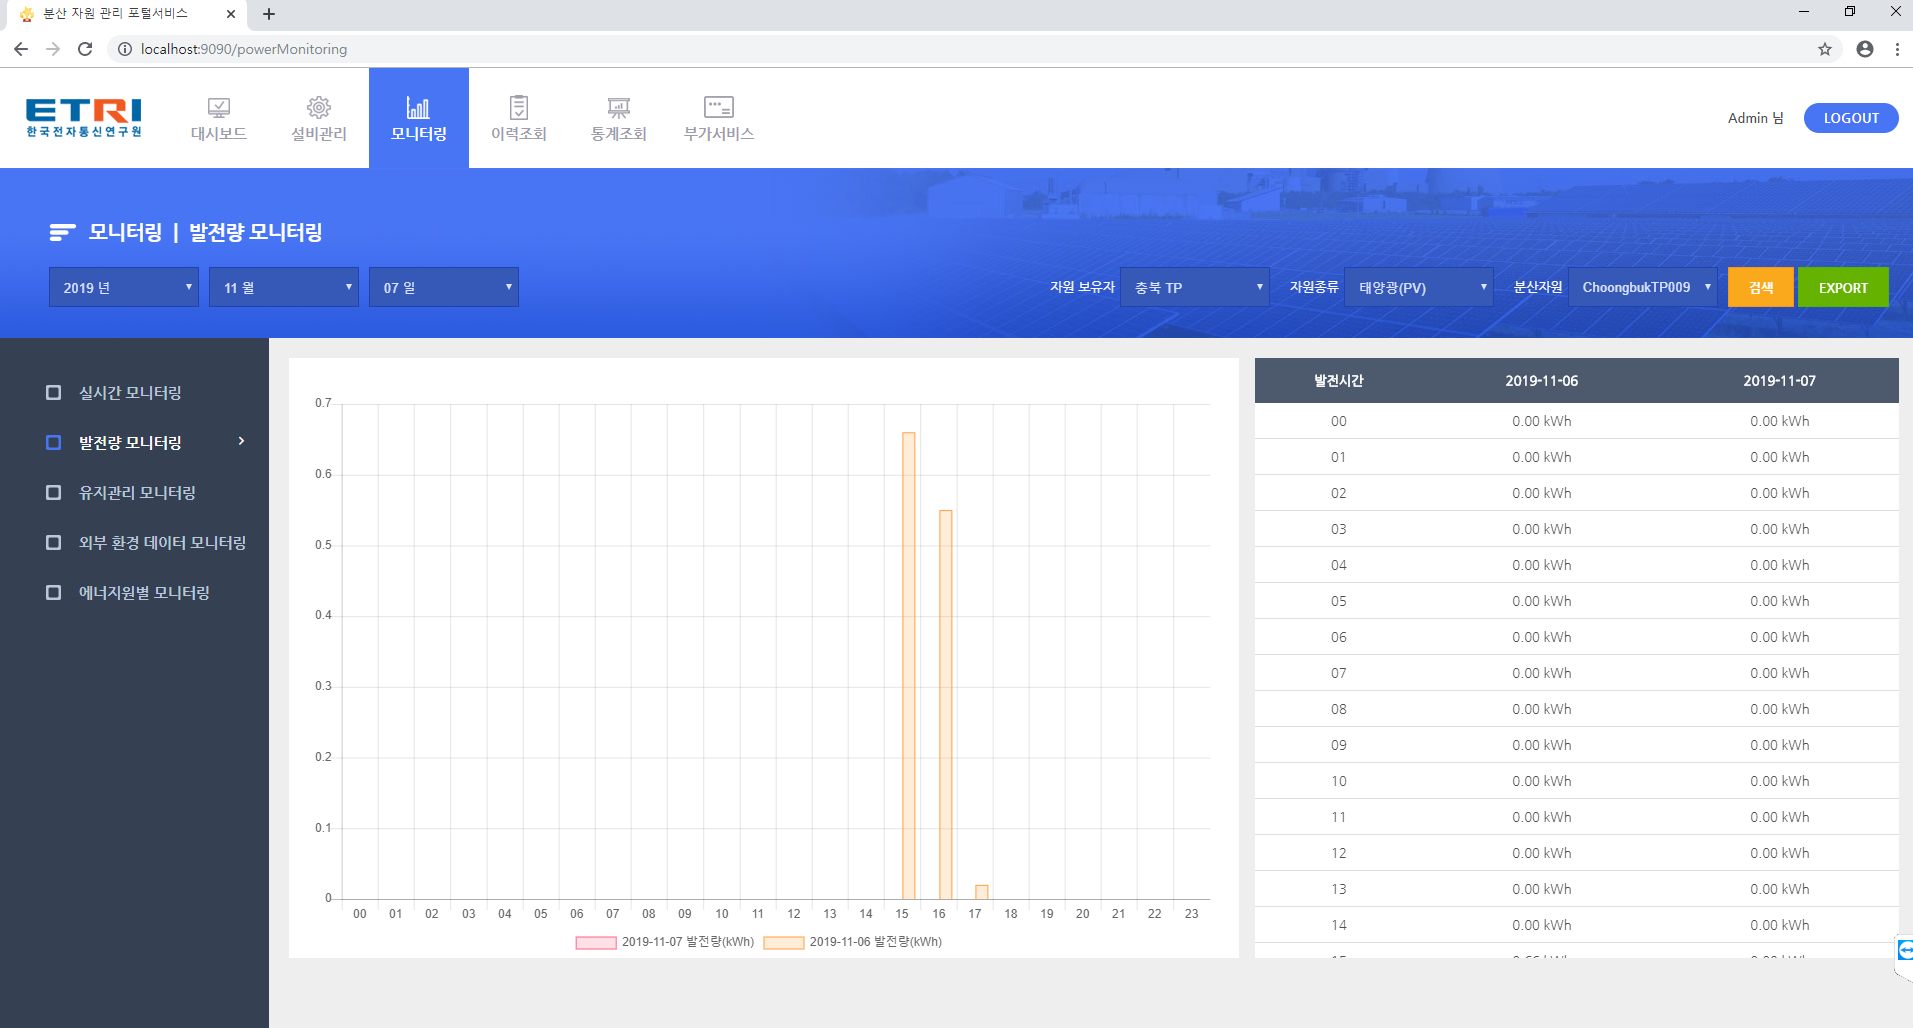Open the 설비관리 gear icon
This screenshot has height=1028, width=1913.
tap(318, 108)
